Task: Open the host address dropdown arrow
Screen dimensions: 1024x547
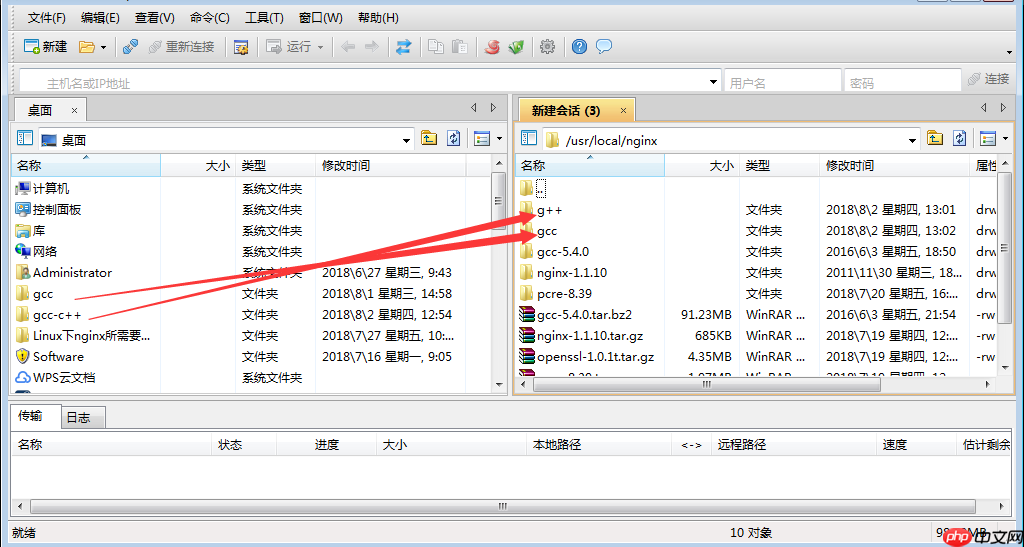Action: (x=713, y=82)
